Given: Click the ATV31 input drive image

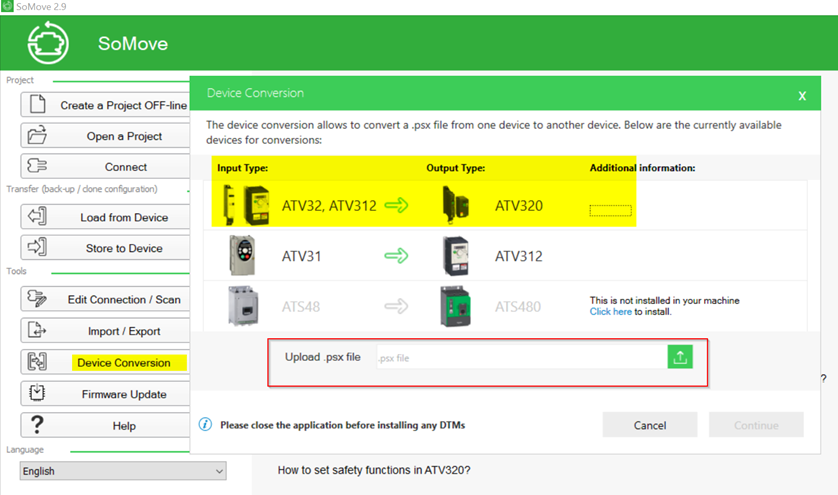Looking at the screenshot, I should click(242, 256).
